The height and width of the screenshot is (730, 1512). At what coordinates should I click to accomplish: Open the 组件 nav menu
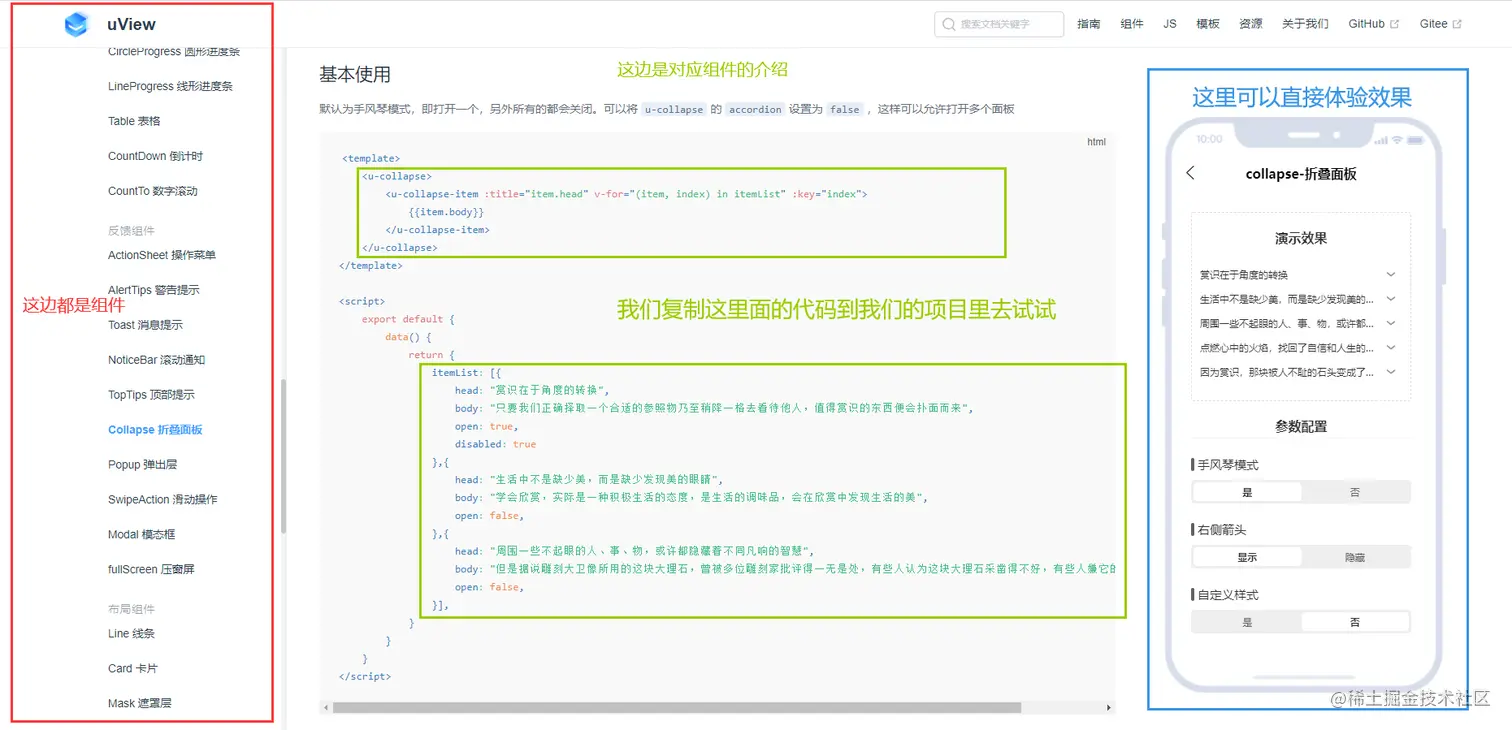click(x=1132, y=24)
